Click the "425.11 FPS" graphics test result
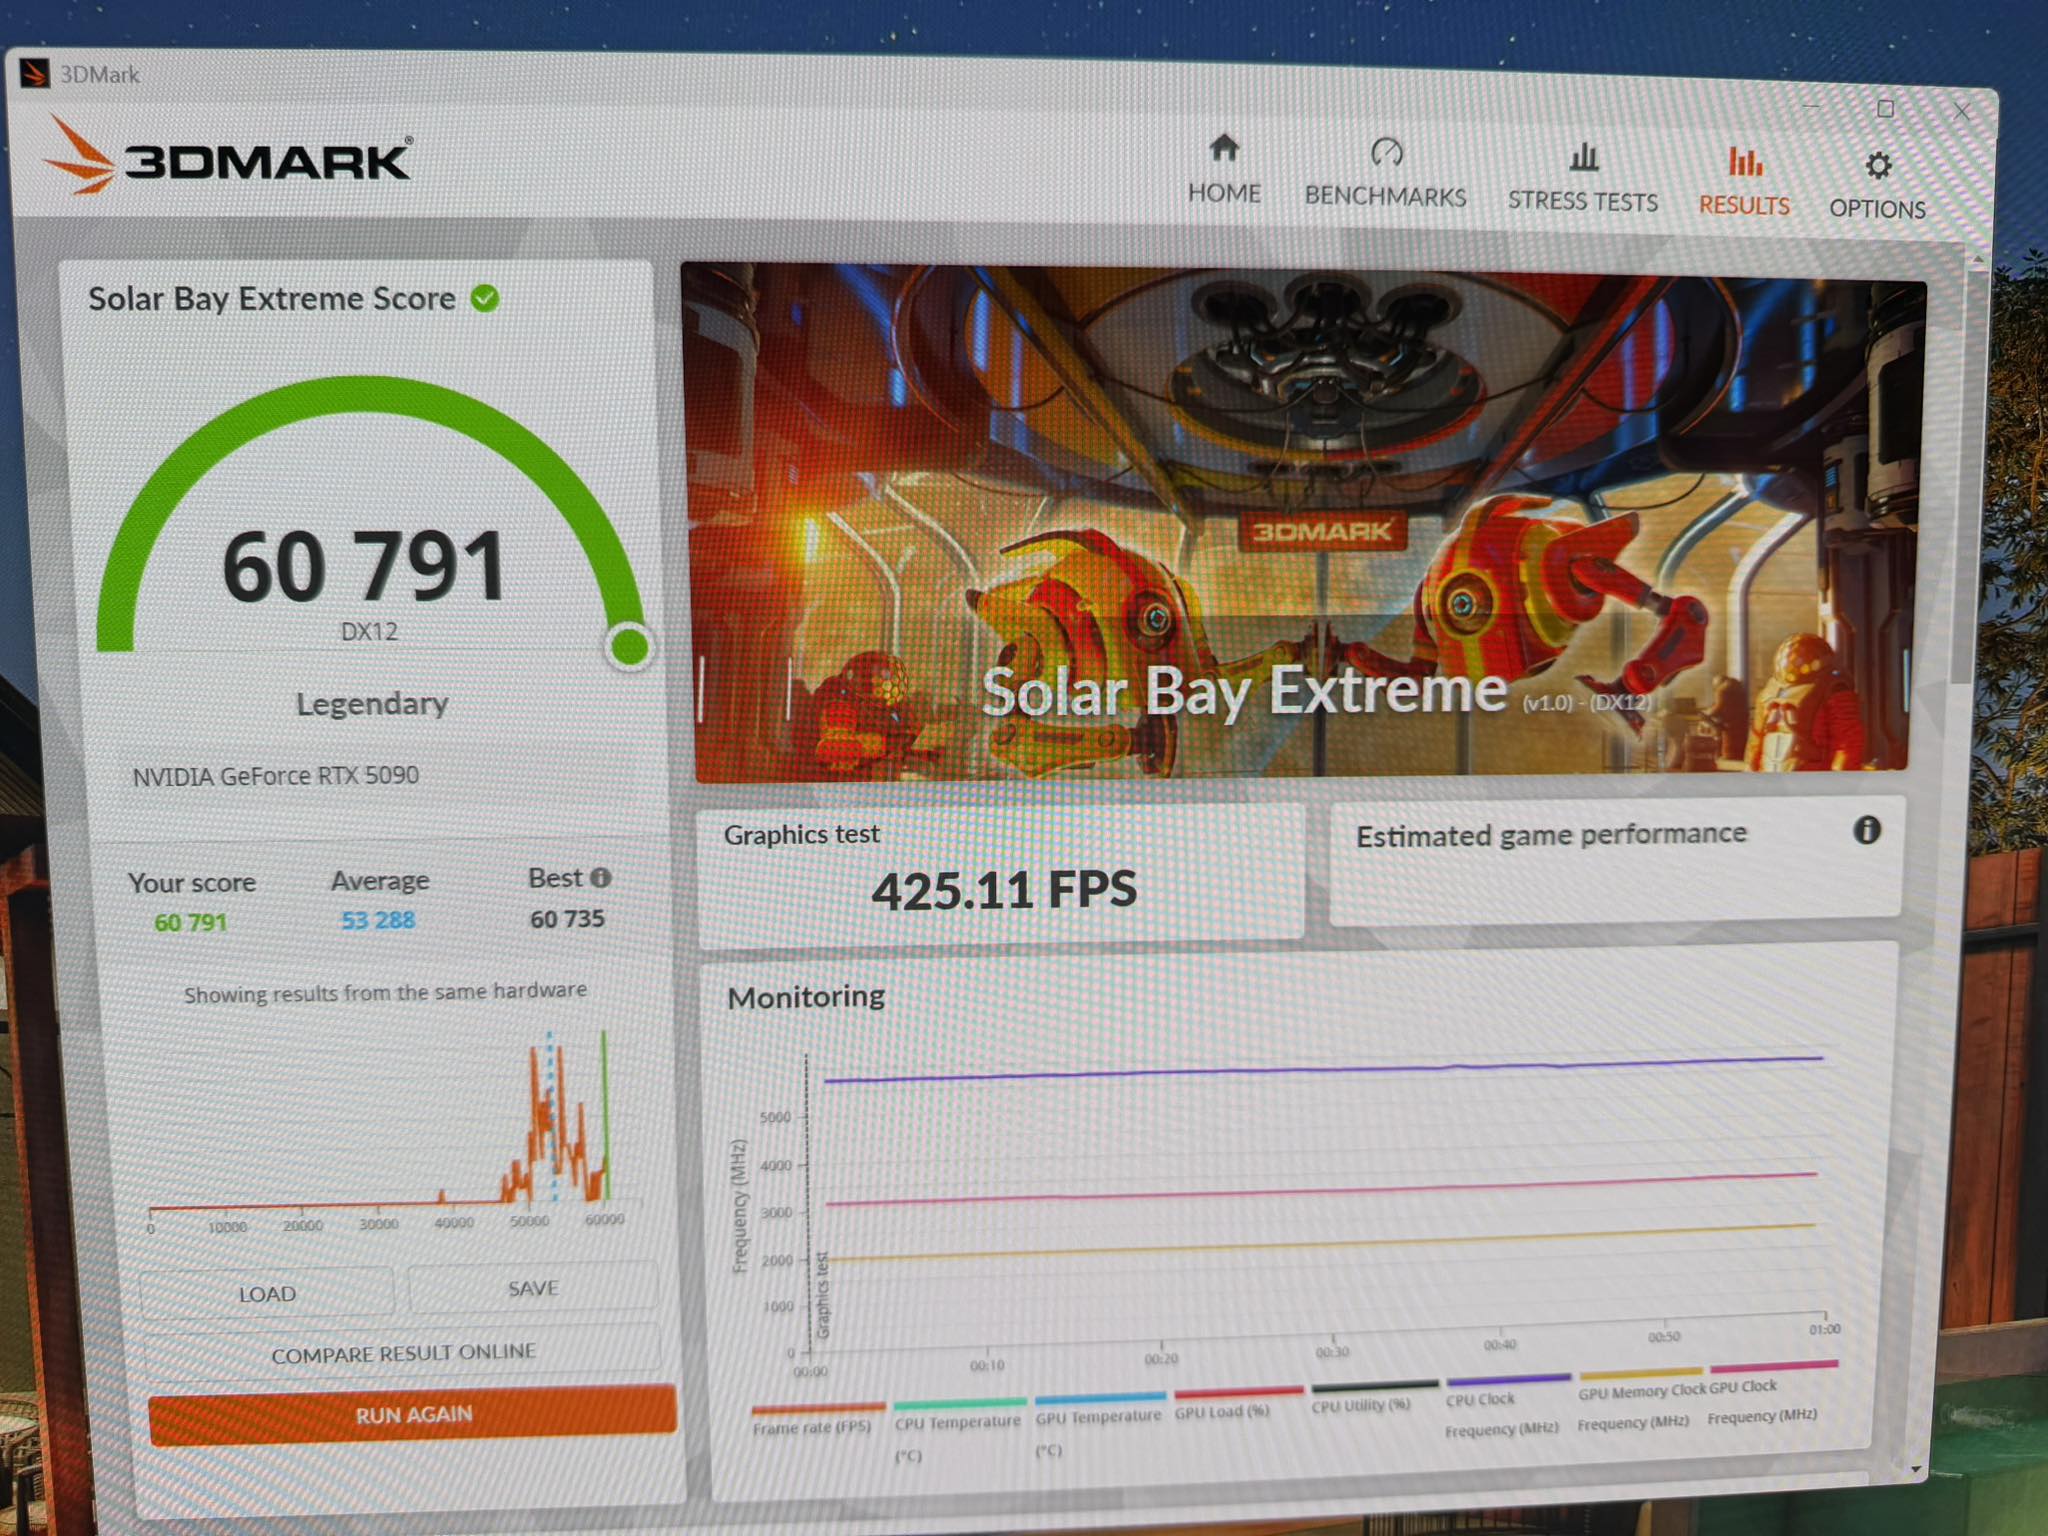 point(1004,889)
